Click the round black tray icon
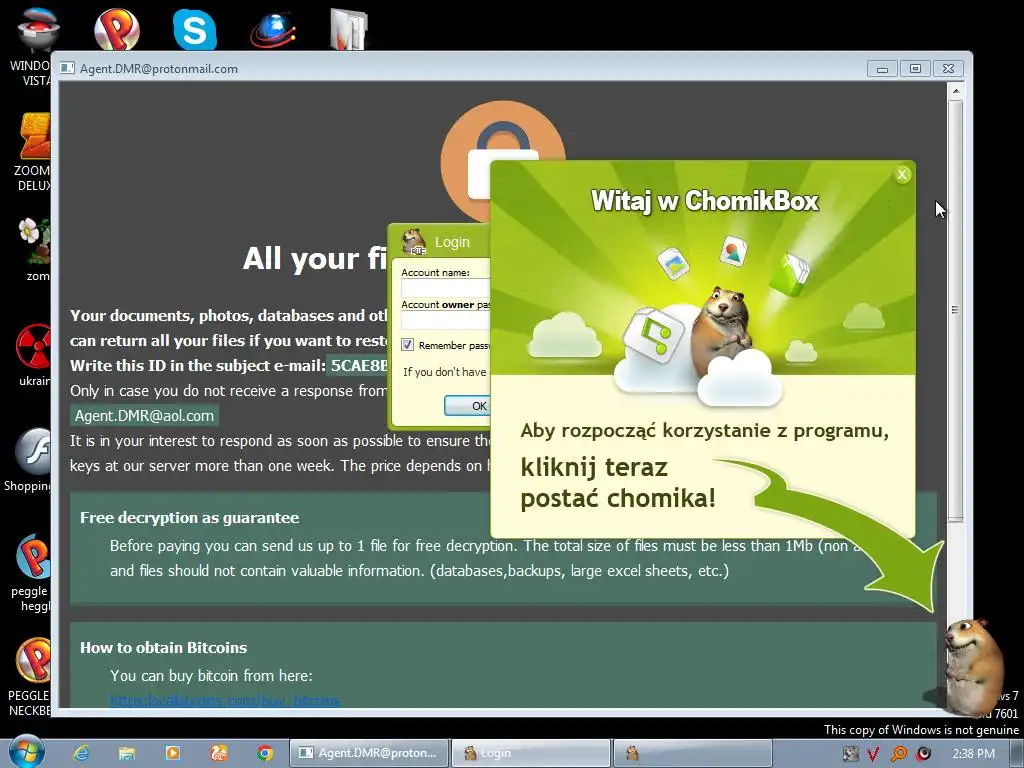Image resolution: width=1024 pixels, height=768 pixels. [x=923, y=754]
